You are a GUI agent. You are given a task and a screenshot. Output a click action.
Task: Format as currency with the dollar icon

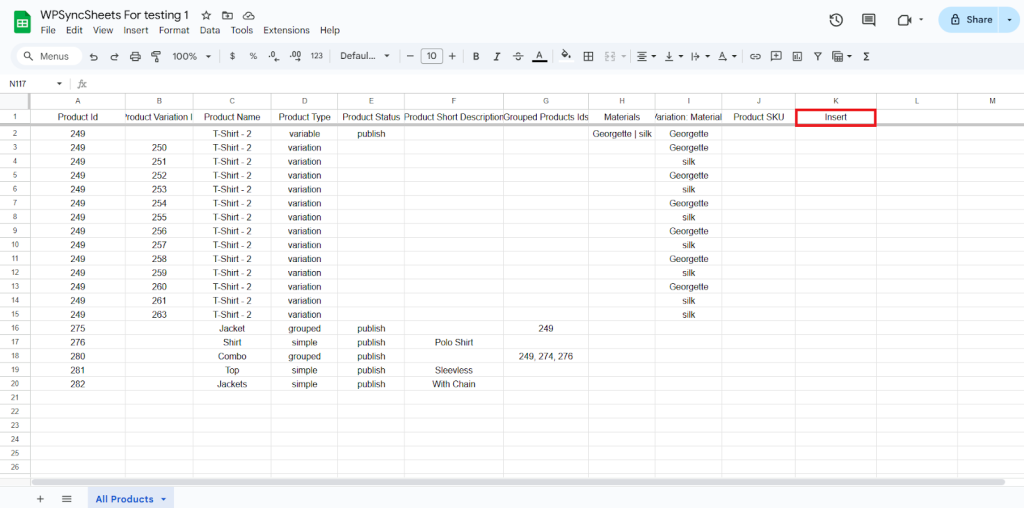click(x=232, y=57)
